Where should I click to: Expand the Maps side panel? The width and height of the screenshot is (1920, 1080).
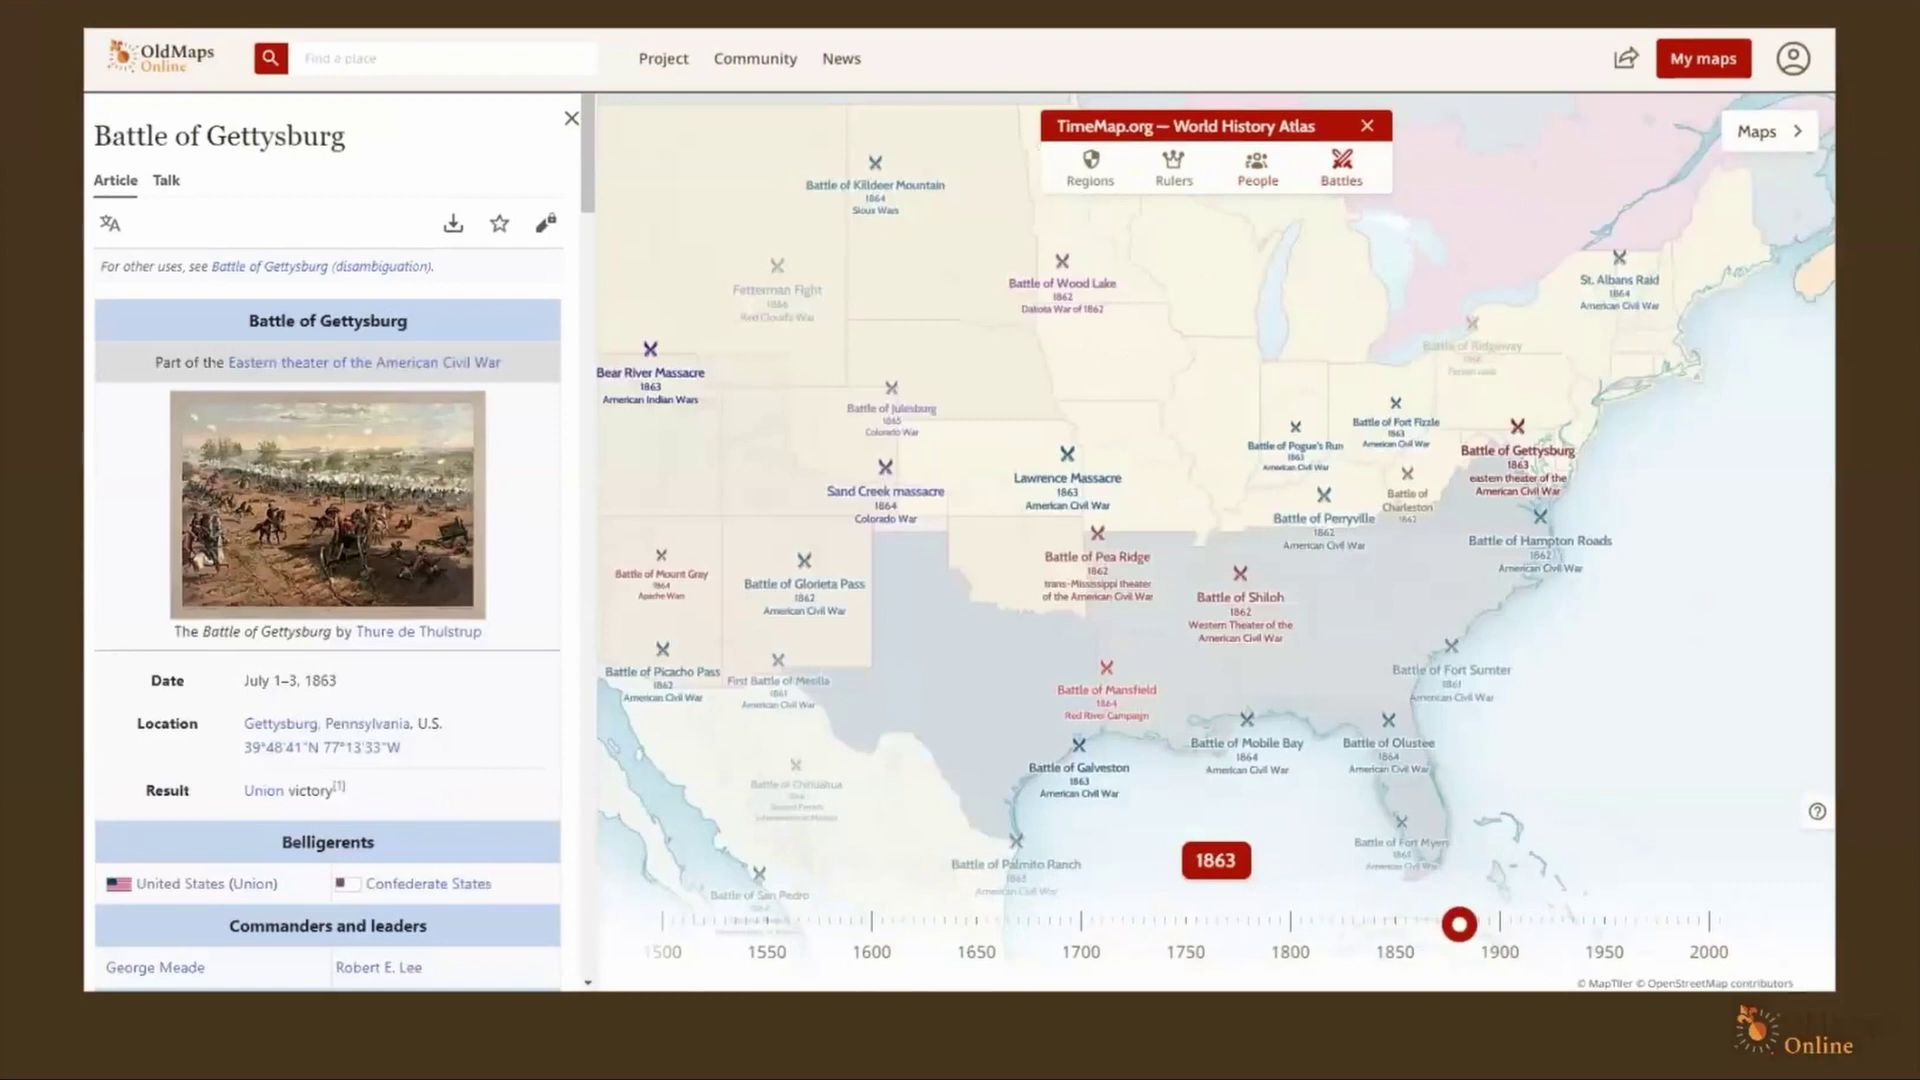[1770, 131]
